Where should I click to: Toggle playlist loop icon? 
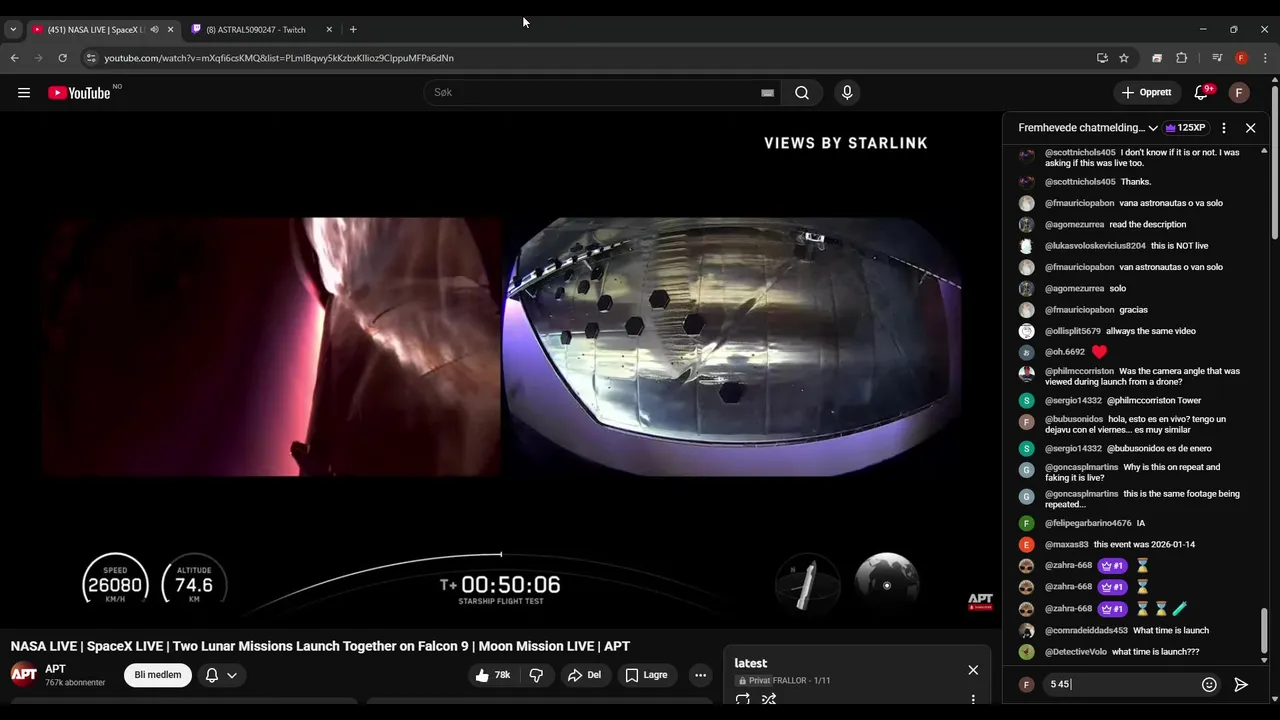pos(743,699)
